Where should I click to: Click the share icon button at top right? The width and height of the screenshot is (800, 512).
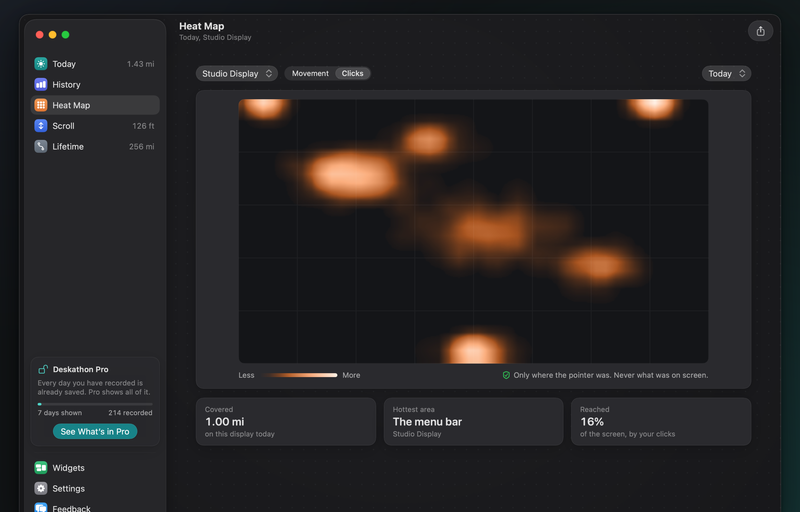760,31
